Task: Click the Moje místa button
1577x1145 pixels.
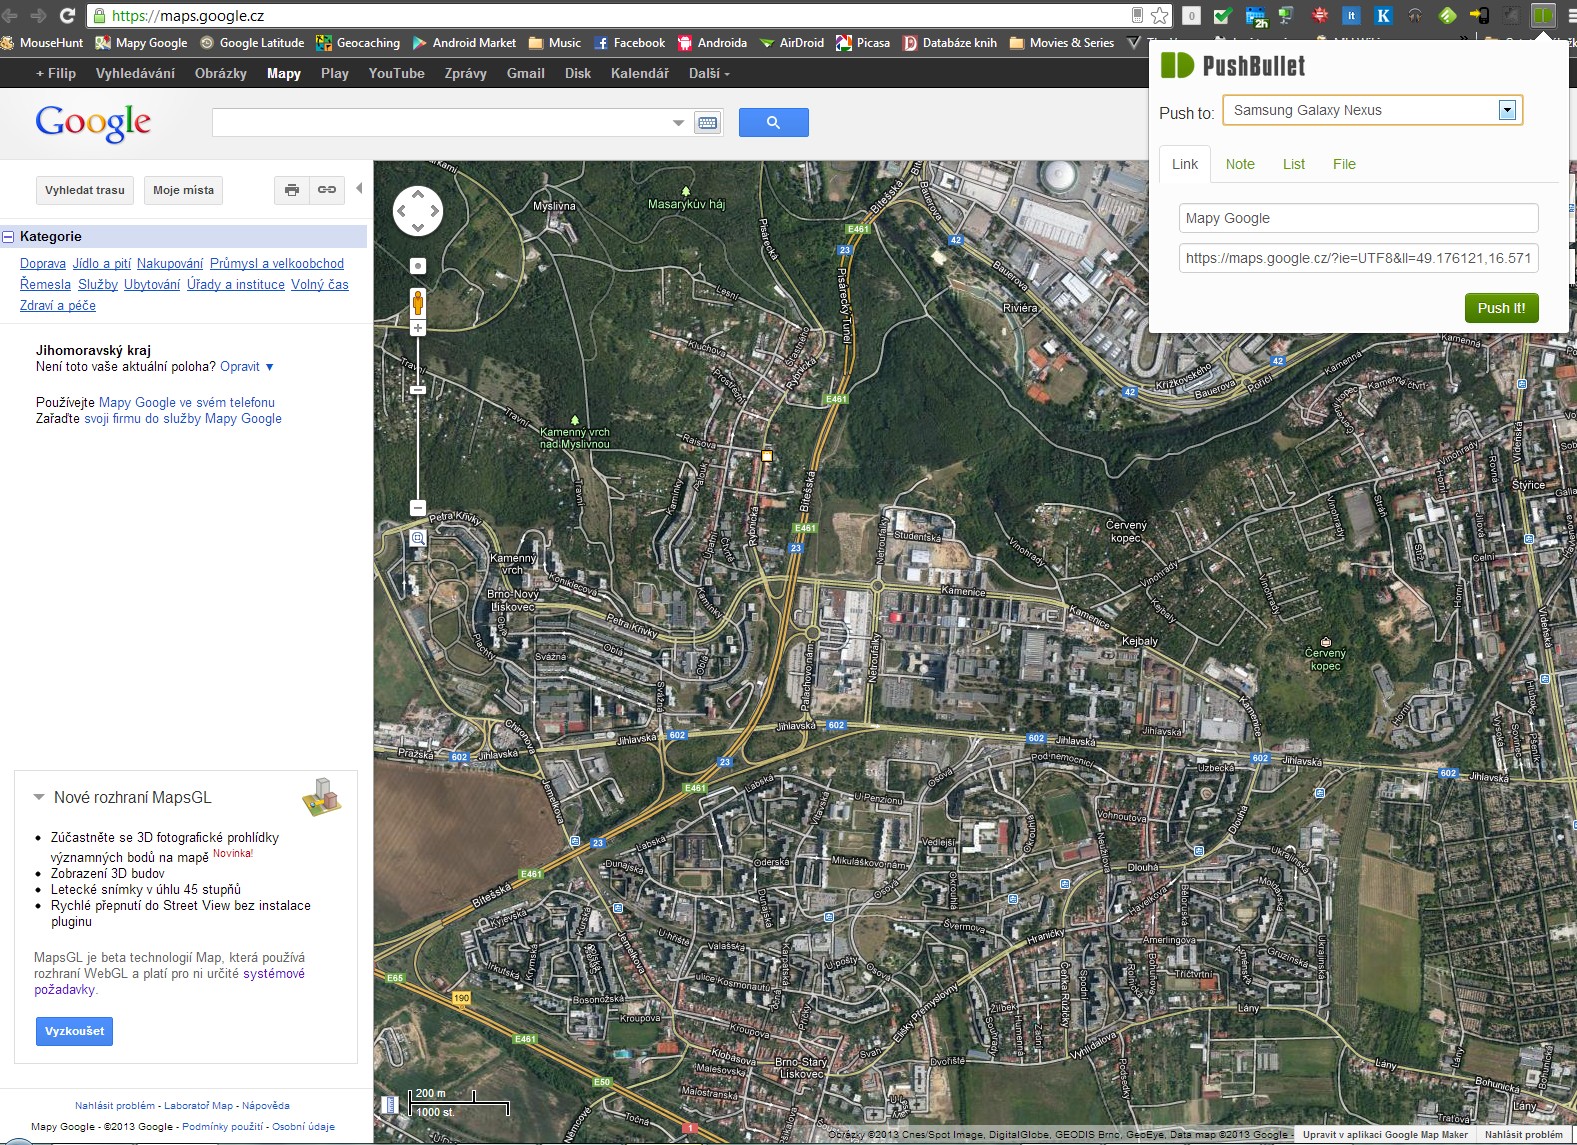Action: coord(183,190)
